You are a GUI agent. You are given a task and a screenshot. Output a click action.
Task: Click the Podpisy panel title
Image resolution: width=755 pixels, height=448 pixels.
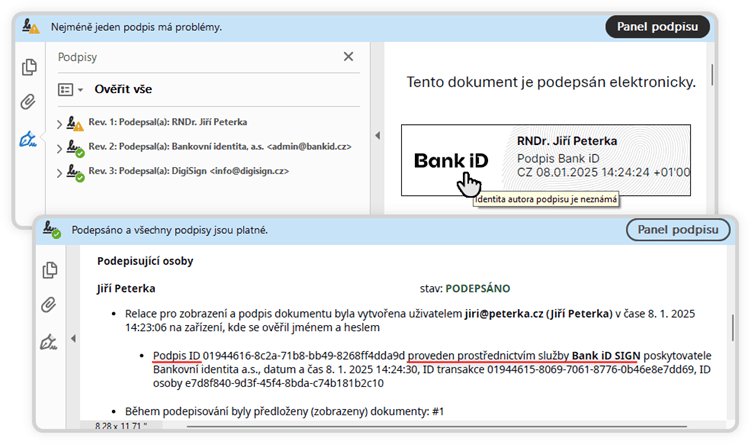point(78,57)
